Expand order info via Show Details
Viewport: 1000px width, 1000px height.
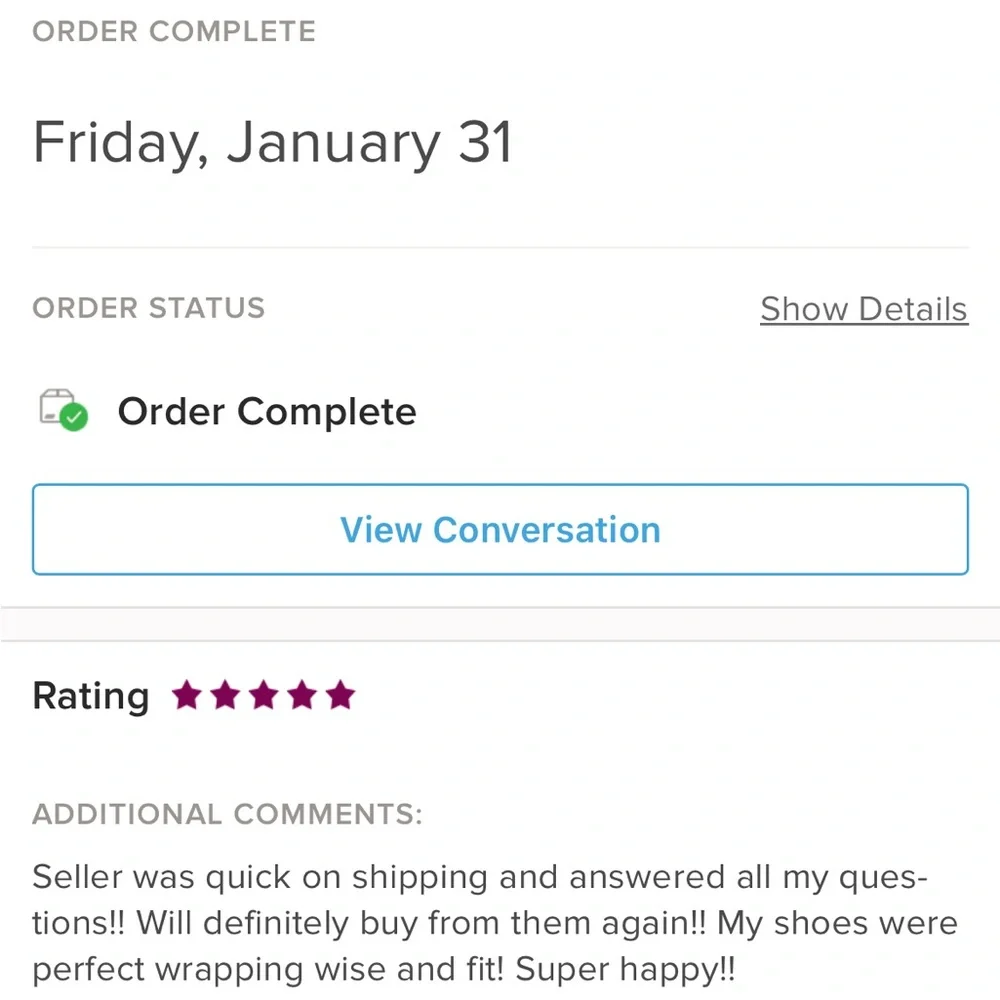864,309
